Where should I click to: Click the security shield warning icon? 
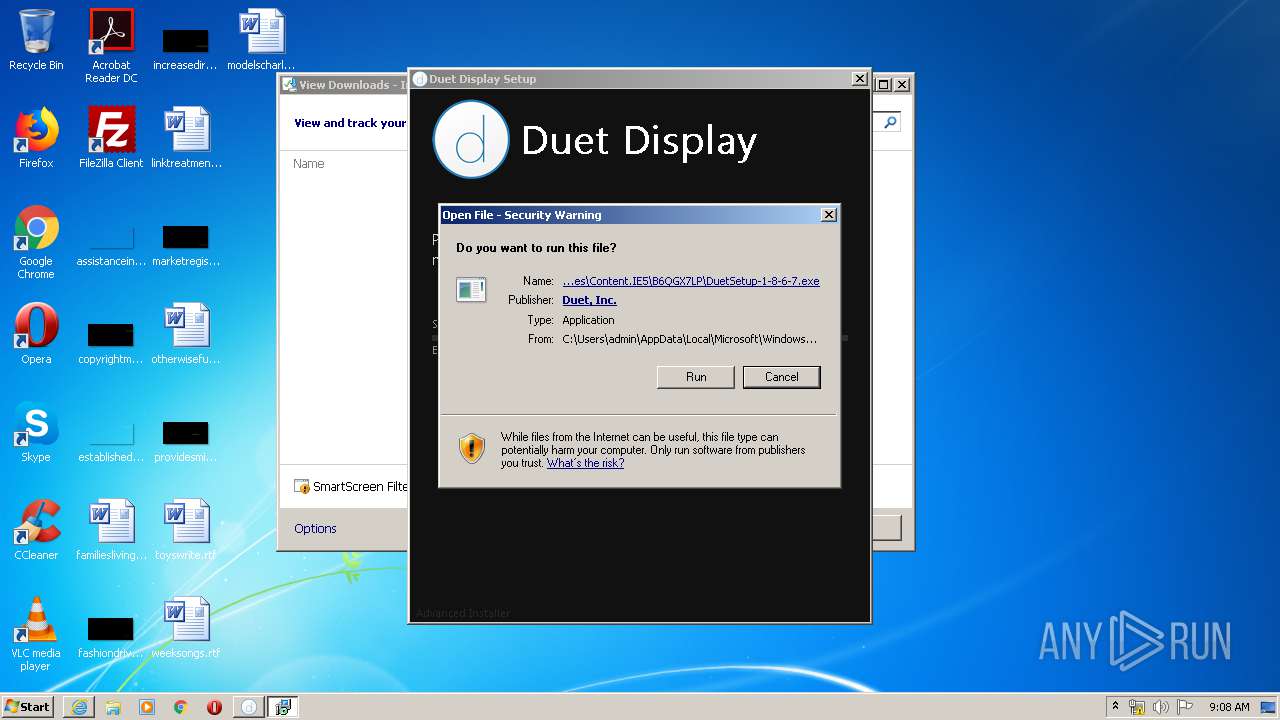[x=472, y=448]
